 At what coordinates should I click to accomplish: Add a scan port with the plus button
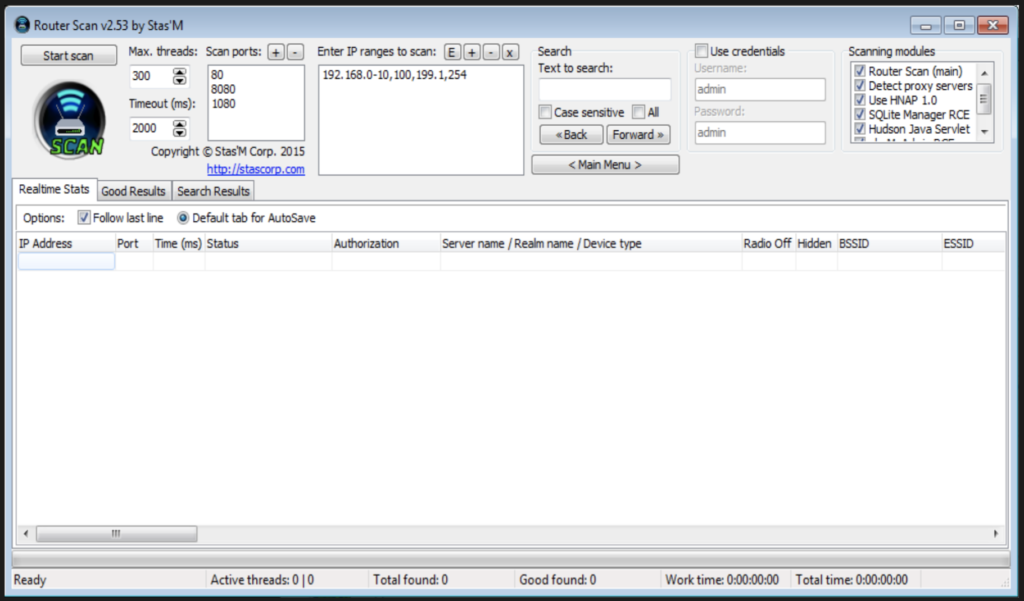pyautogui.click(x=276, y=52)
